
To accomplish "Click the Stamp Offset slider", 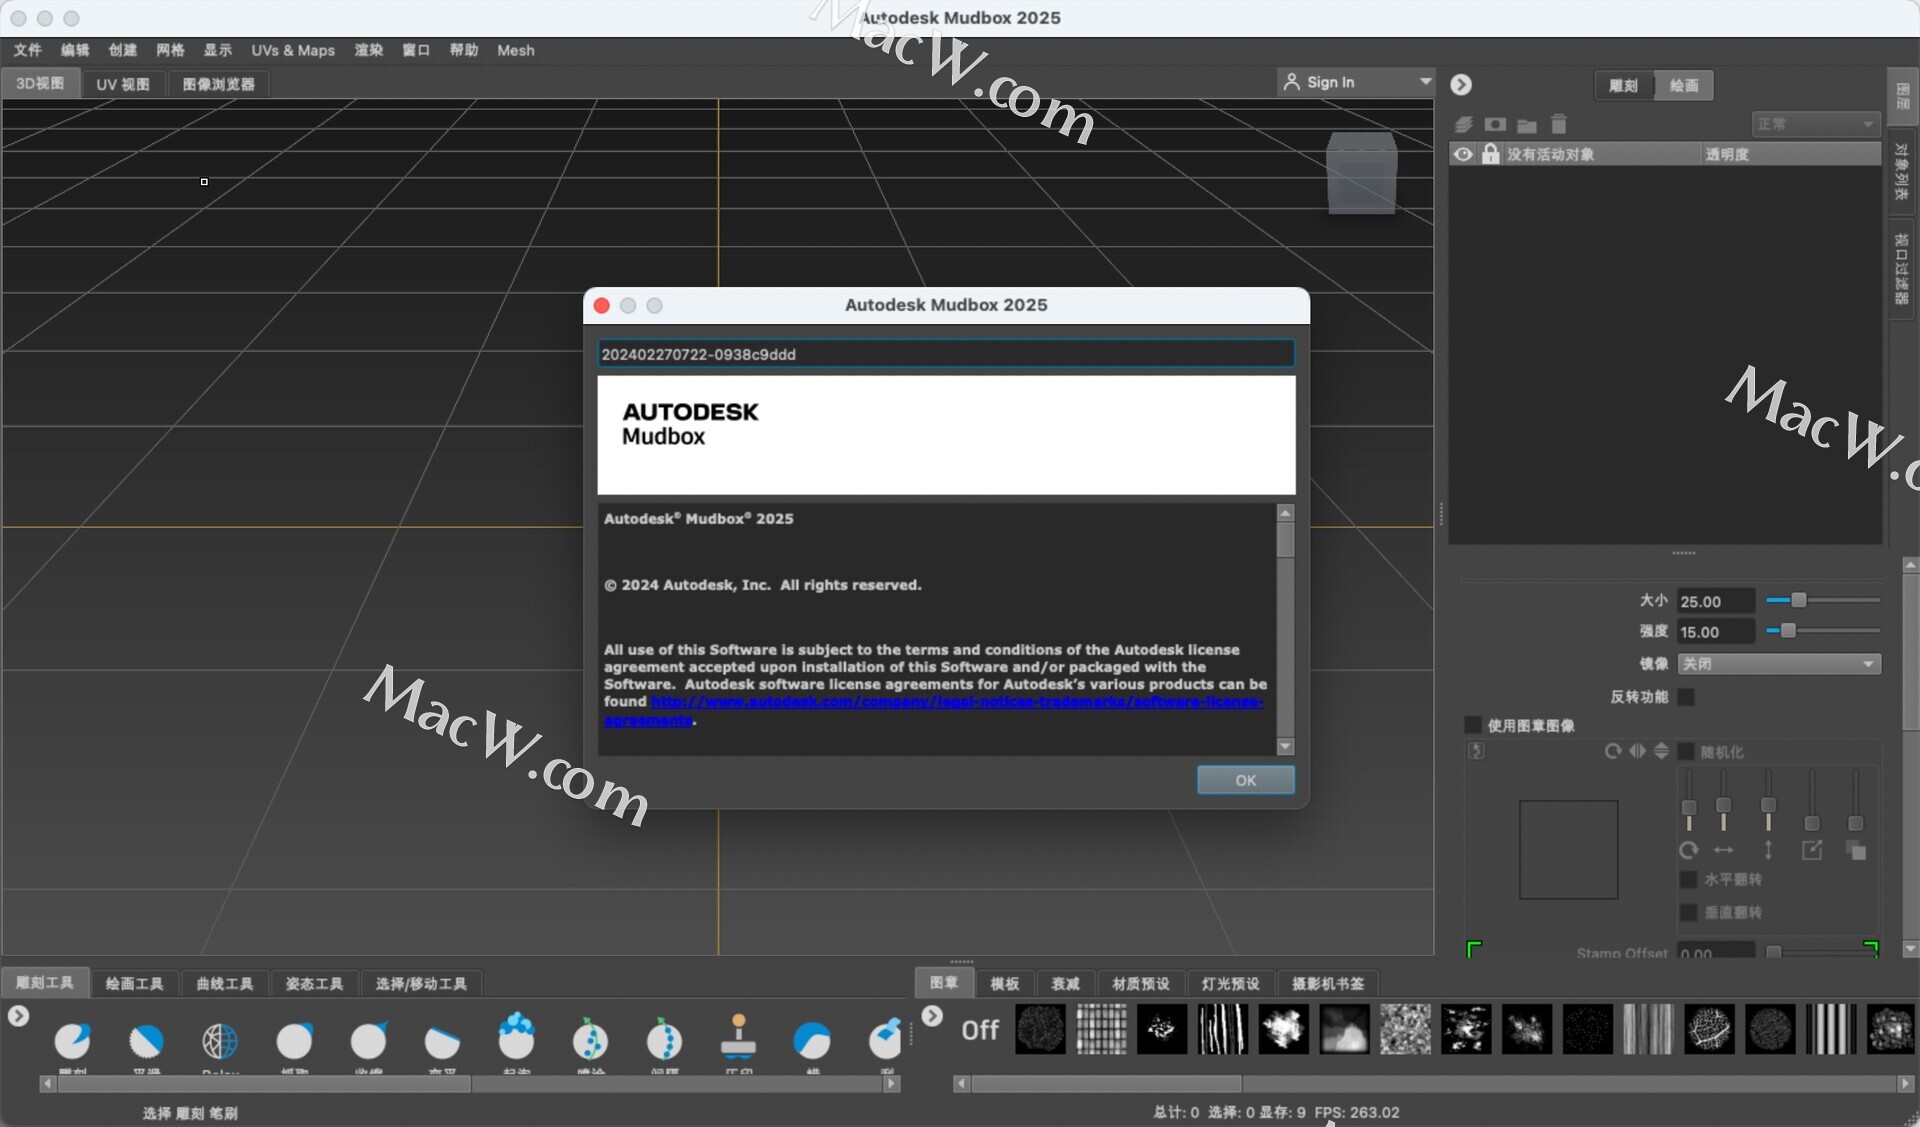I will (x=1822, y=952).
